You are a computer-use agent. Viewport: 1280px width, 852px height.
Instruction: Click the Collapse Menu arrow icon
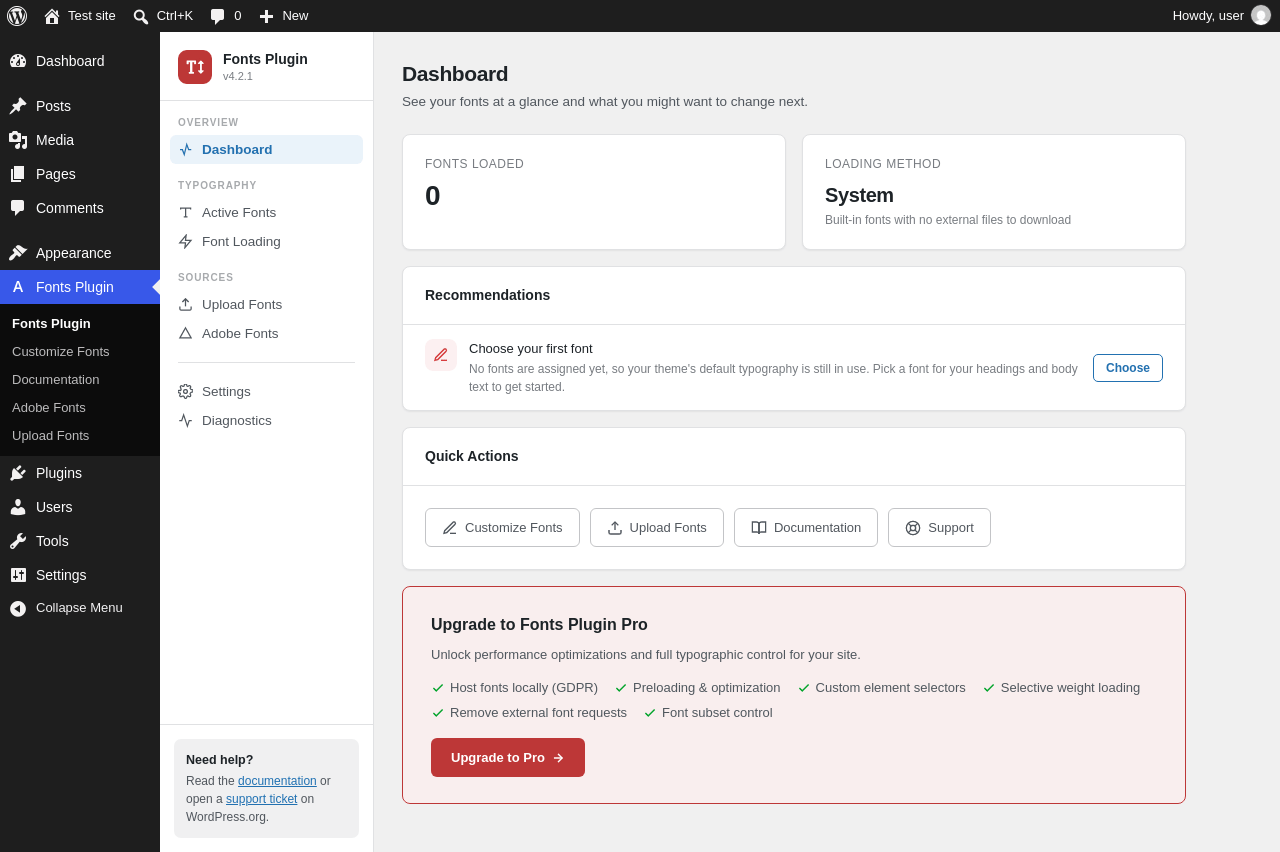(x=18, y=608)
